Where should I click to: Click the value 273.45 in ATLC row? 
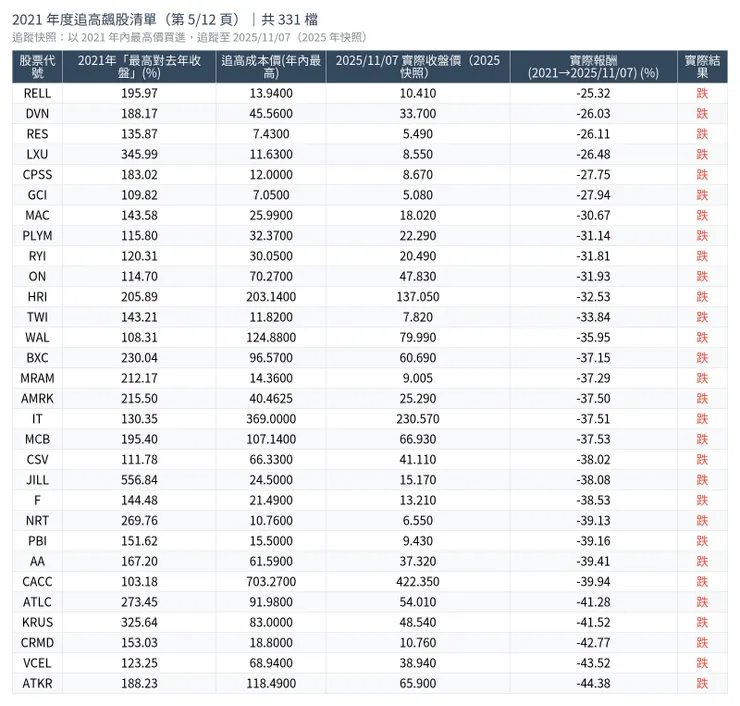(139, 602)
